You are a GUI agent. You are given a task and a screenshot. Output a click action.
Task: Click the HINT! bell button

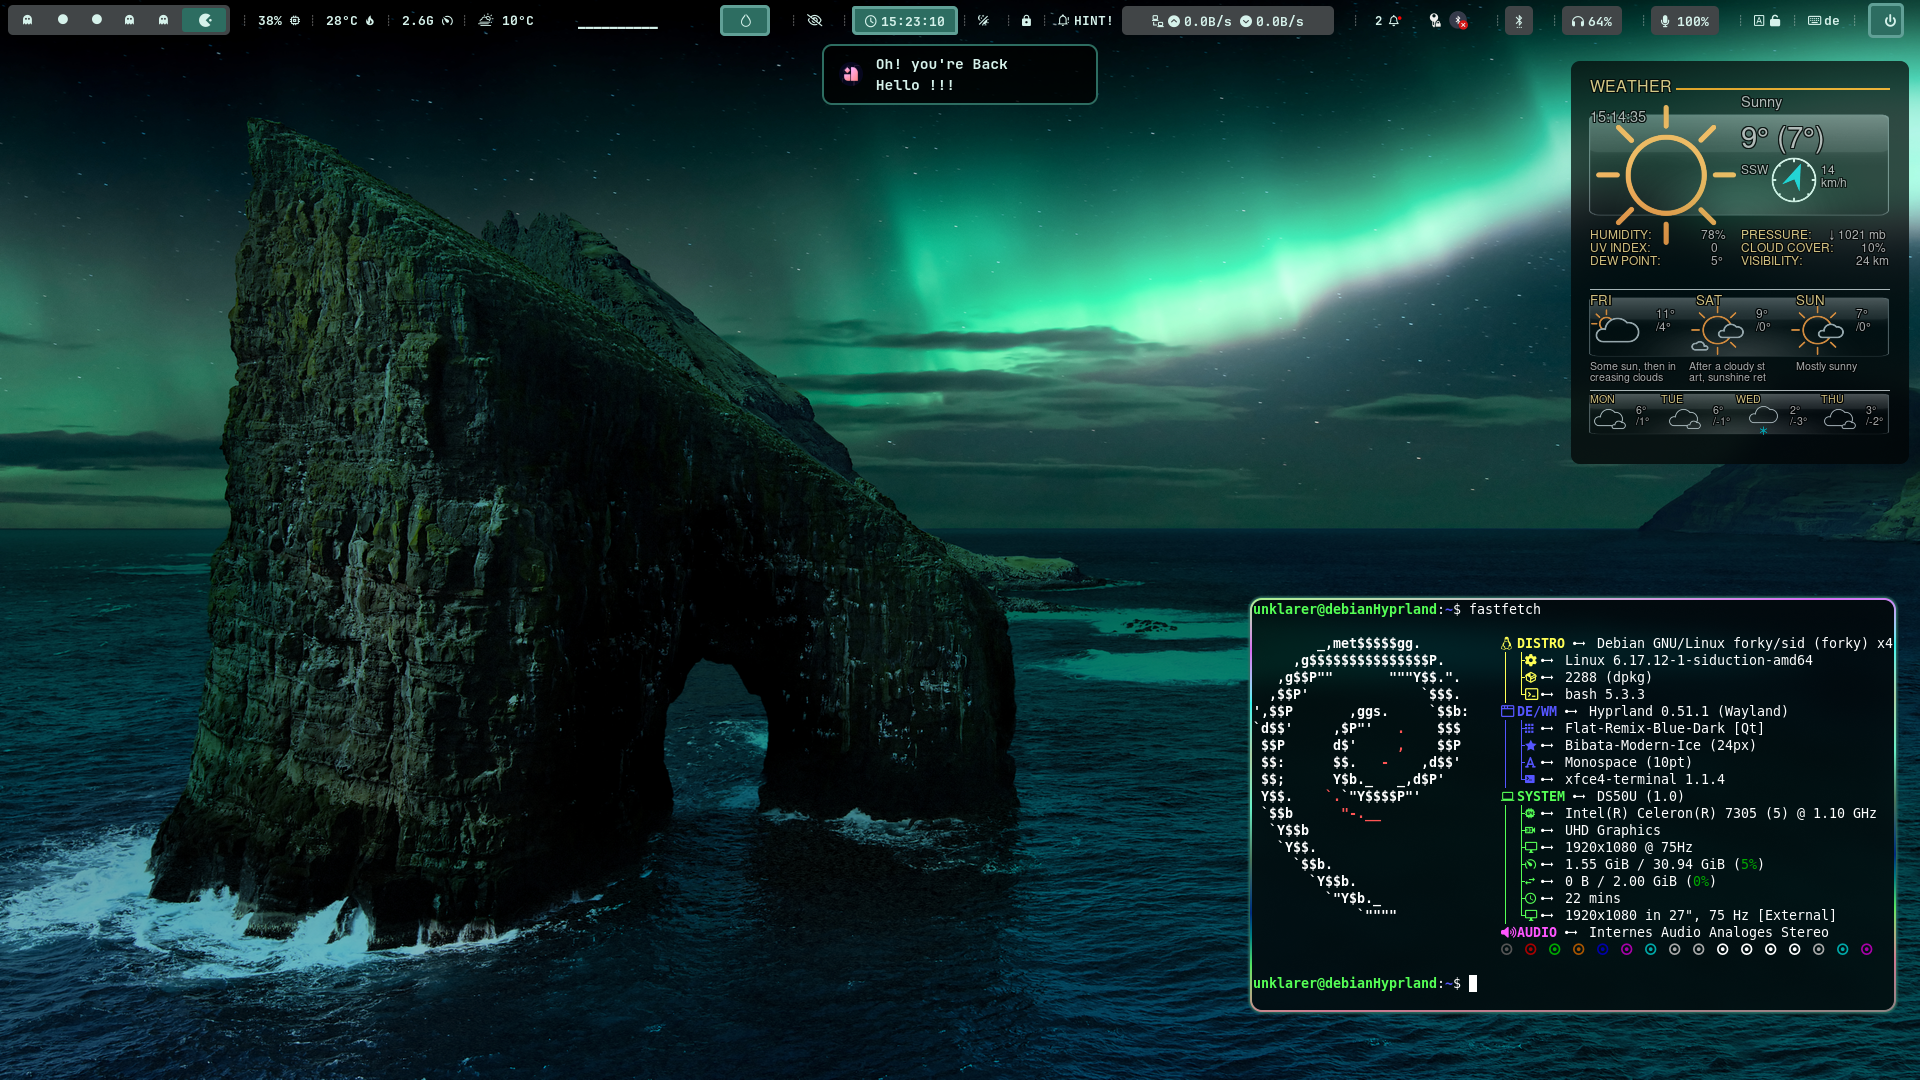click(x=1085, y=21)
